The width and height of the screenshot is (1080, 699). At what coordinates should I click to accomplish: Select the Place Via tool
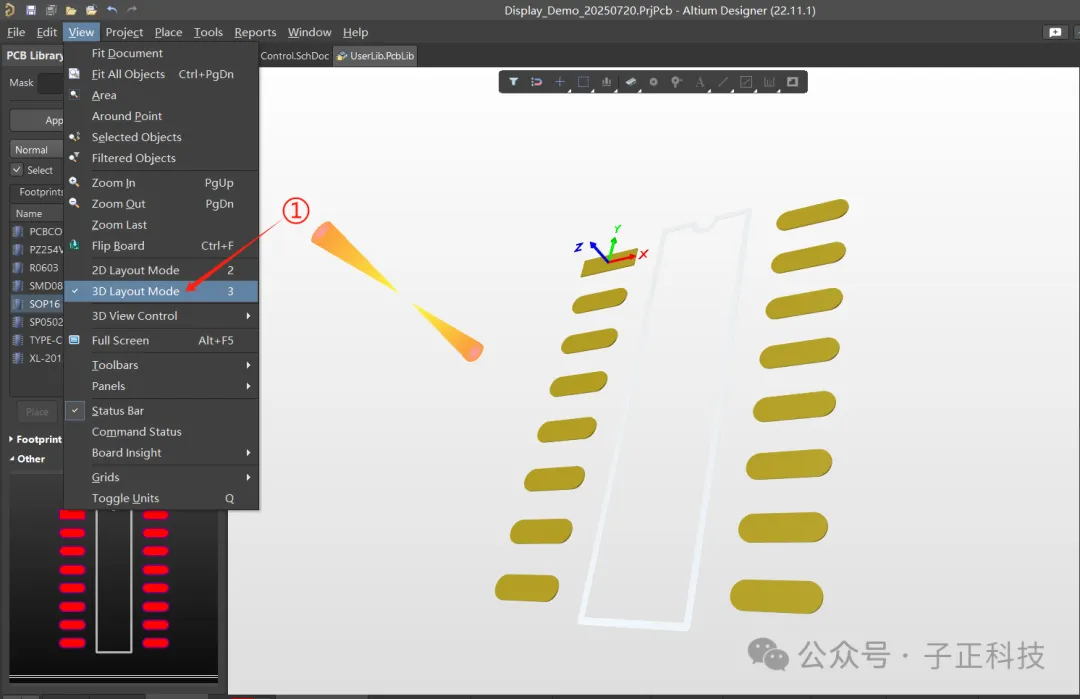coord(676,82)
